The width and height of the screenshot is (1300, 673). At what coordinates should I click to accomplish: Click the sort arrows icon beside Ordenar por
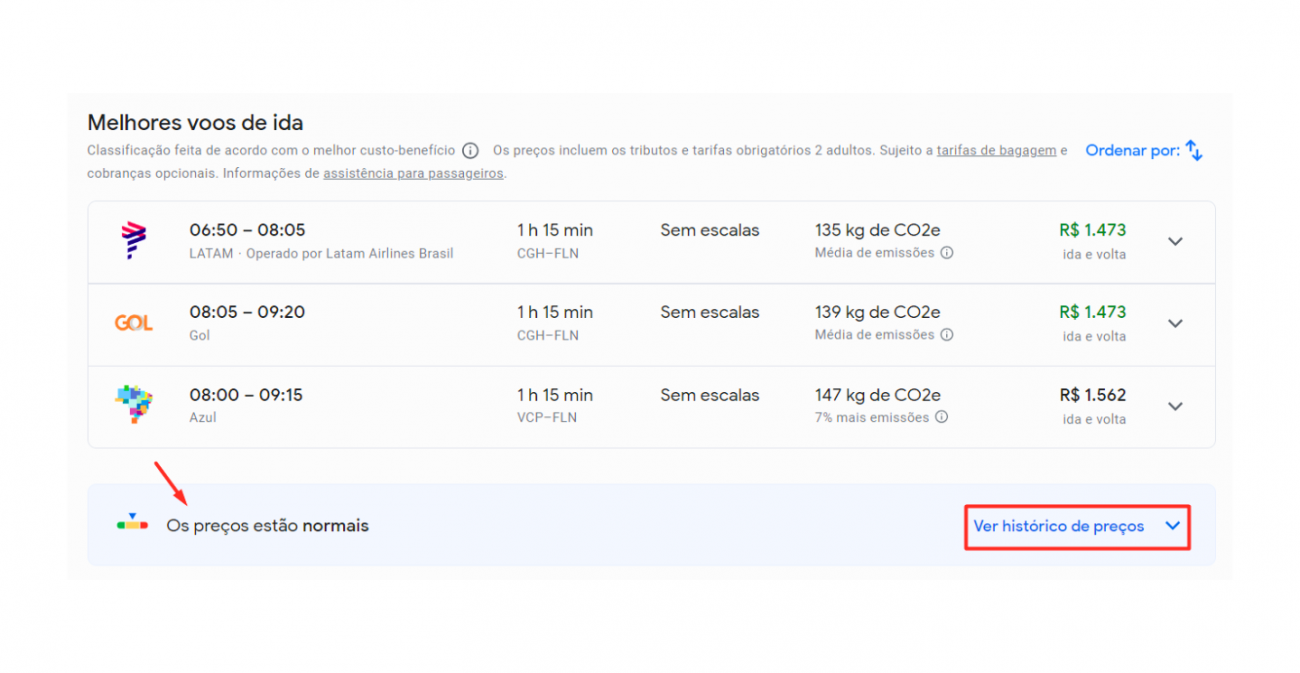pos(1196,150)
